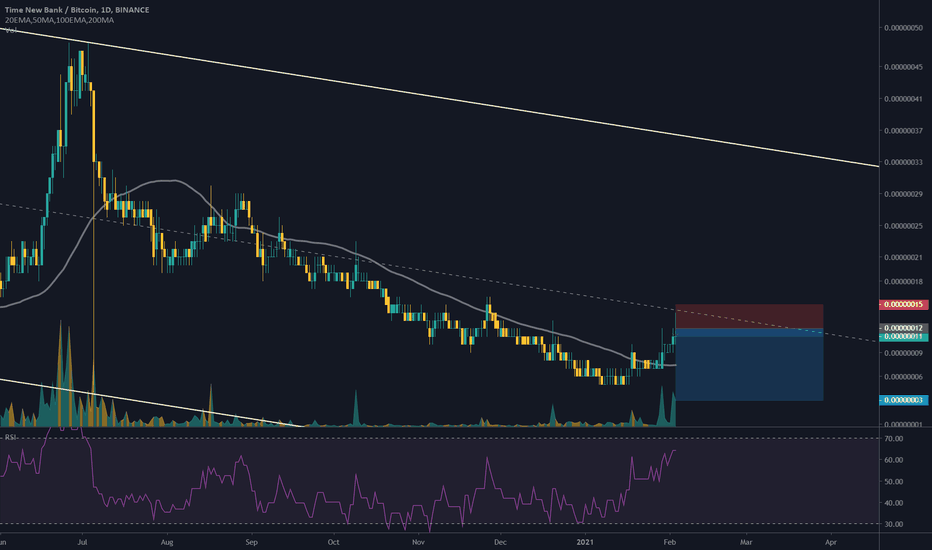Click the 70.00 RSI scale value
The height and width of the screenshot is (550, 932).
tap(894, 439)
